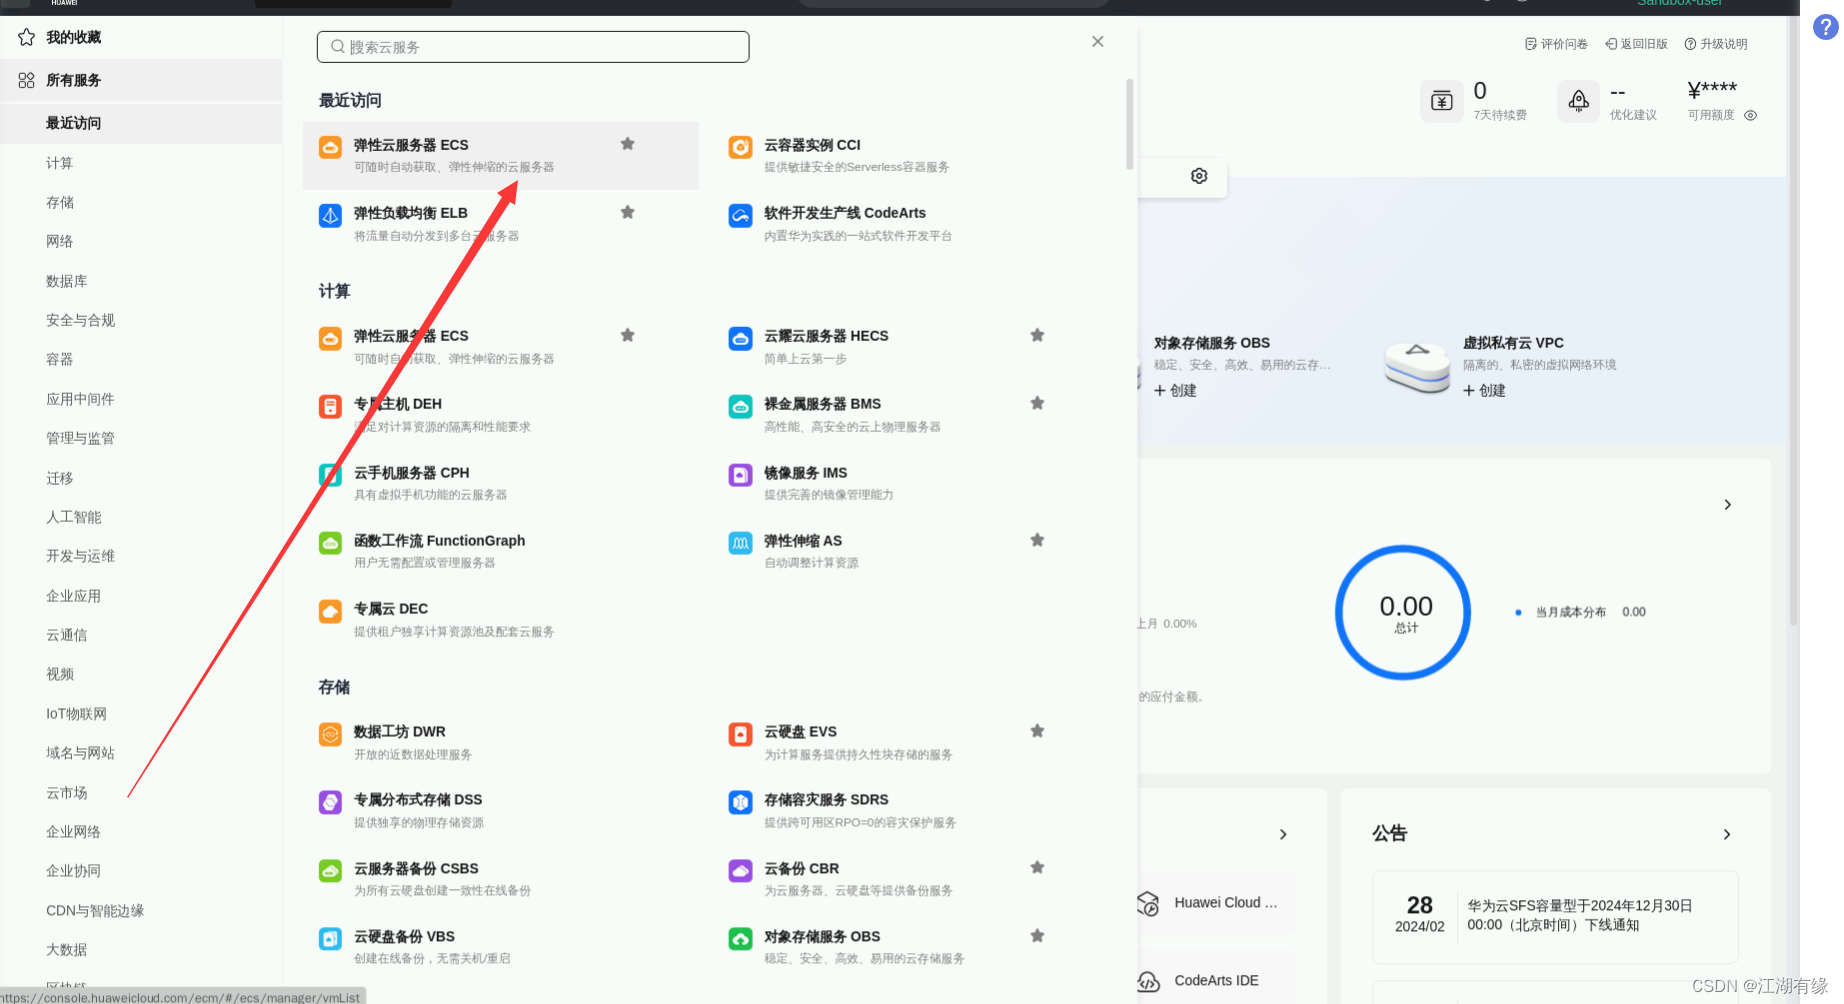1844x1004 pixels.
Task: Open the dashboard settings gear icon
Action: point(1199,176)
